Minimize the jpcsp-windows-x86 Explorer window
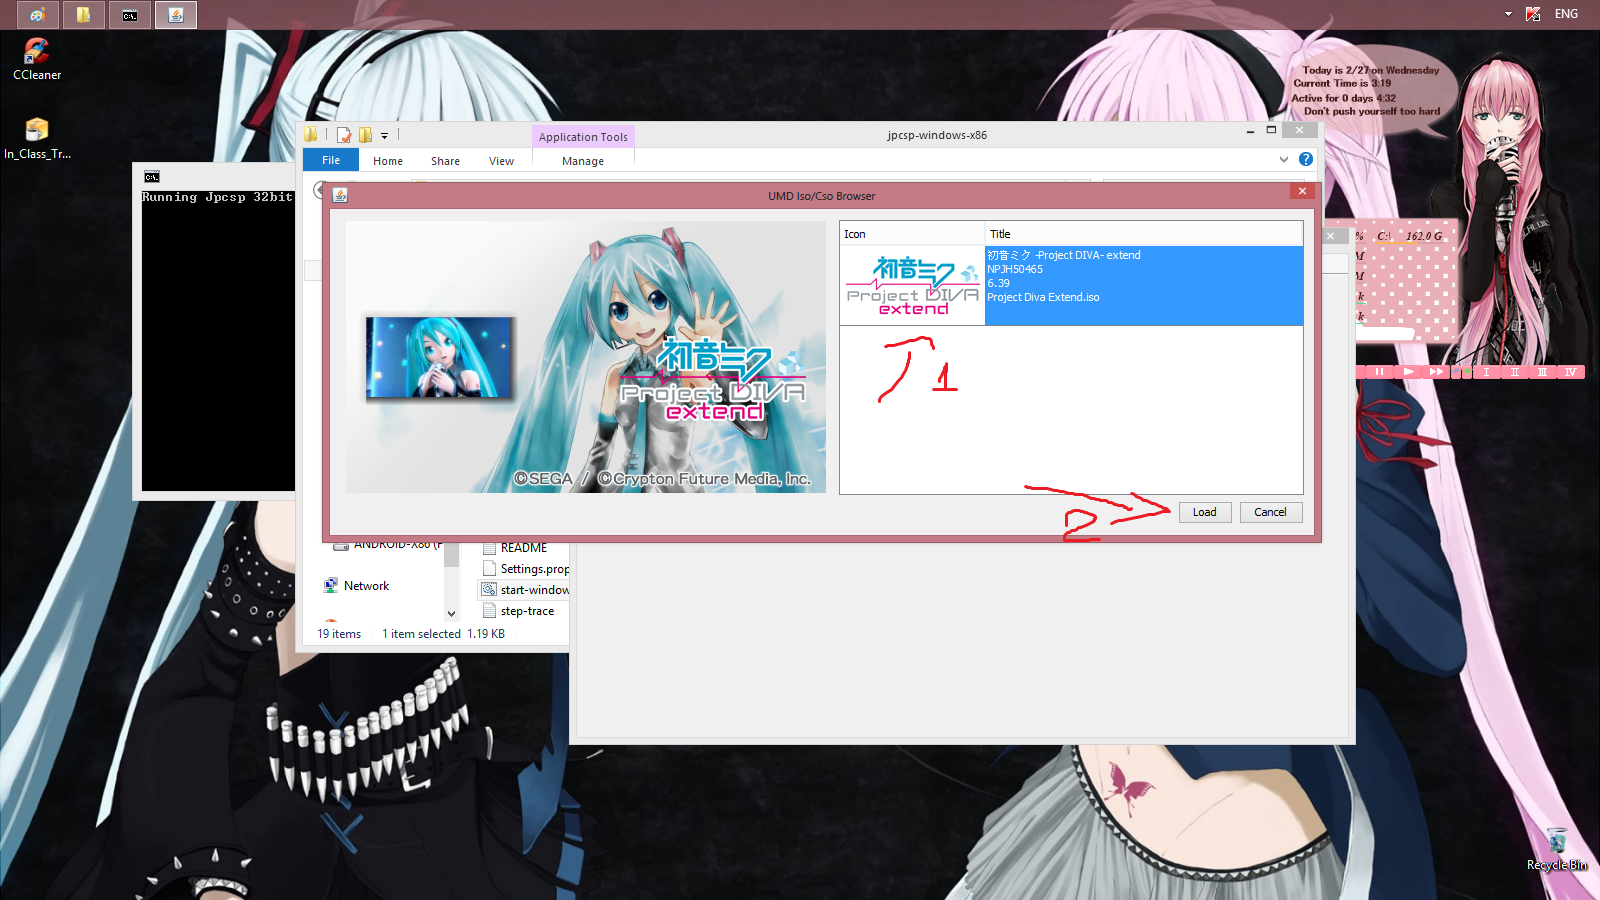1600x900 pixels. click(x=1250, y=131)
